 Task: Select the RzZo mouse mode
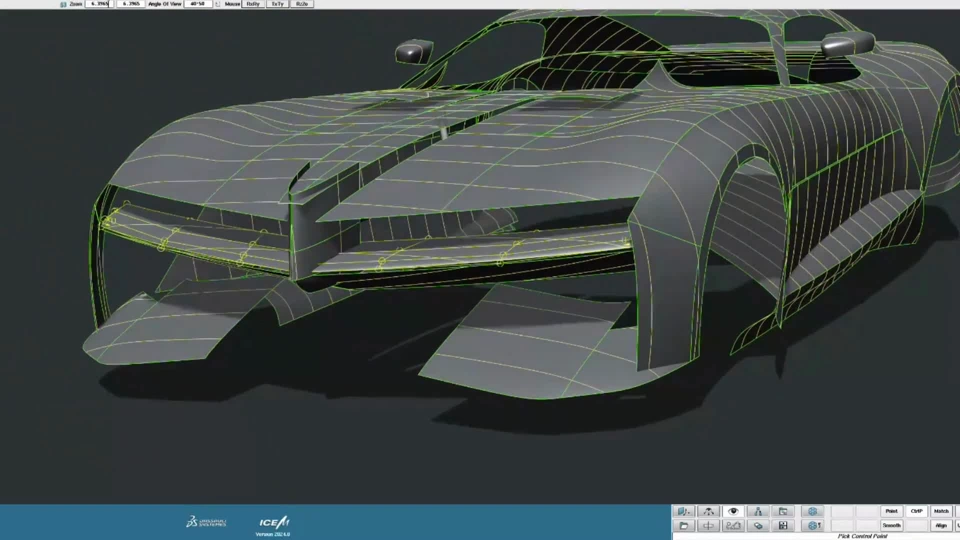click(x=302, y=4)
